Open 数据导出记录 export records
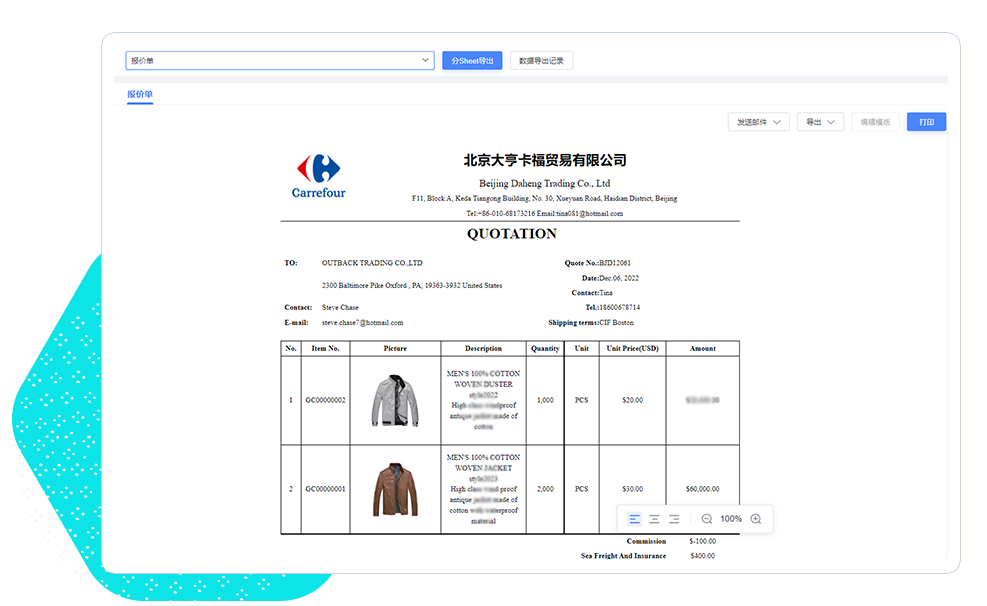Screen dimensions: 987x606 pyautogui.click(x=541, y=61)
